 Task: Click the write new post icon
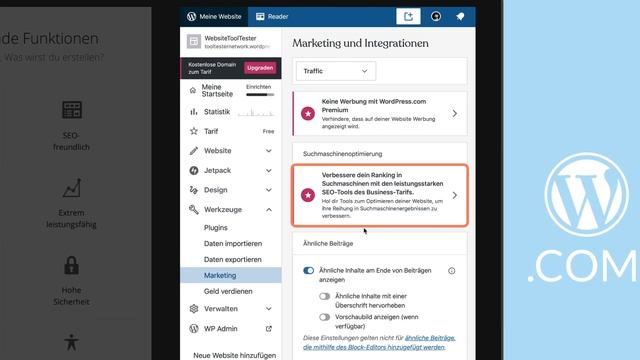pyautogui.click(x=408, y=16)
